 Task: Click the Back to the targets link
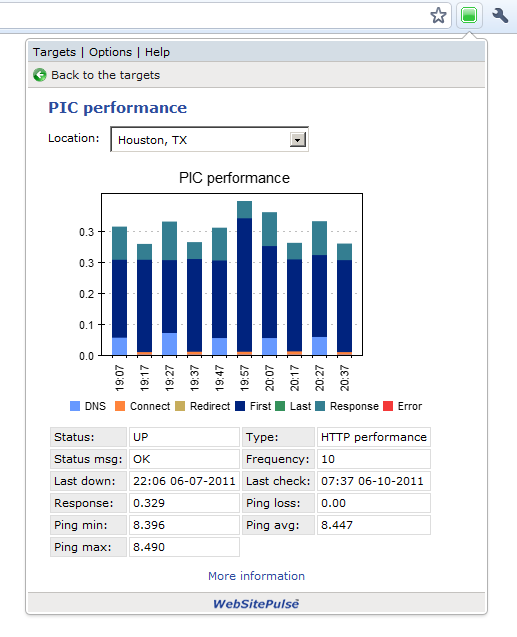pos(106,75)
